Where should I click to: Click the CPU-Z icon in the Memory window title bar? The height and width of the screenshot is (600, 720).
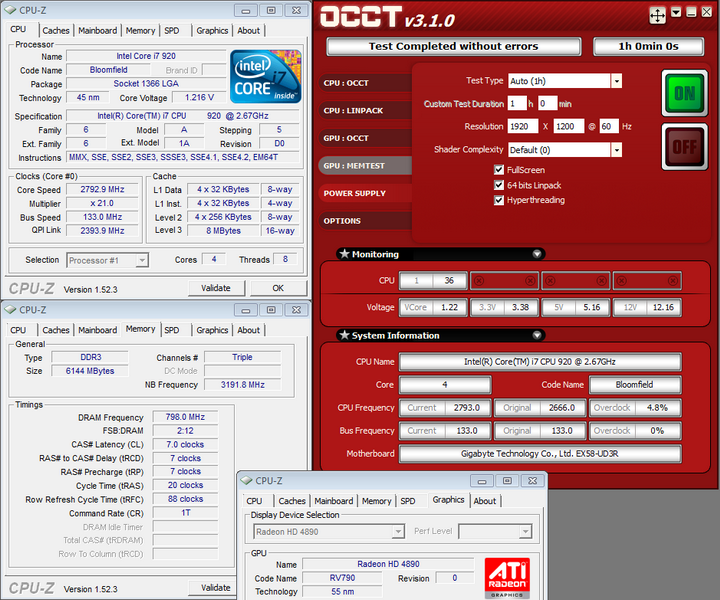pos(10,310)
